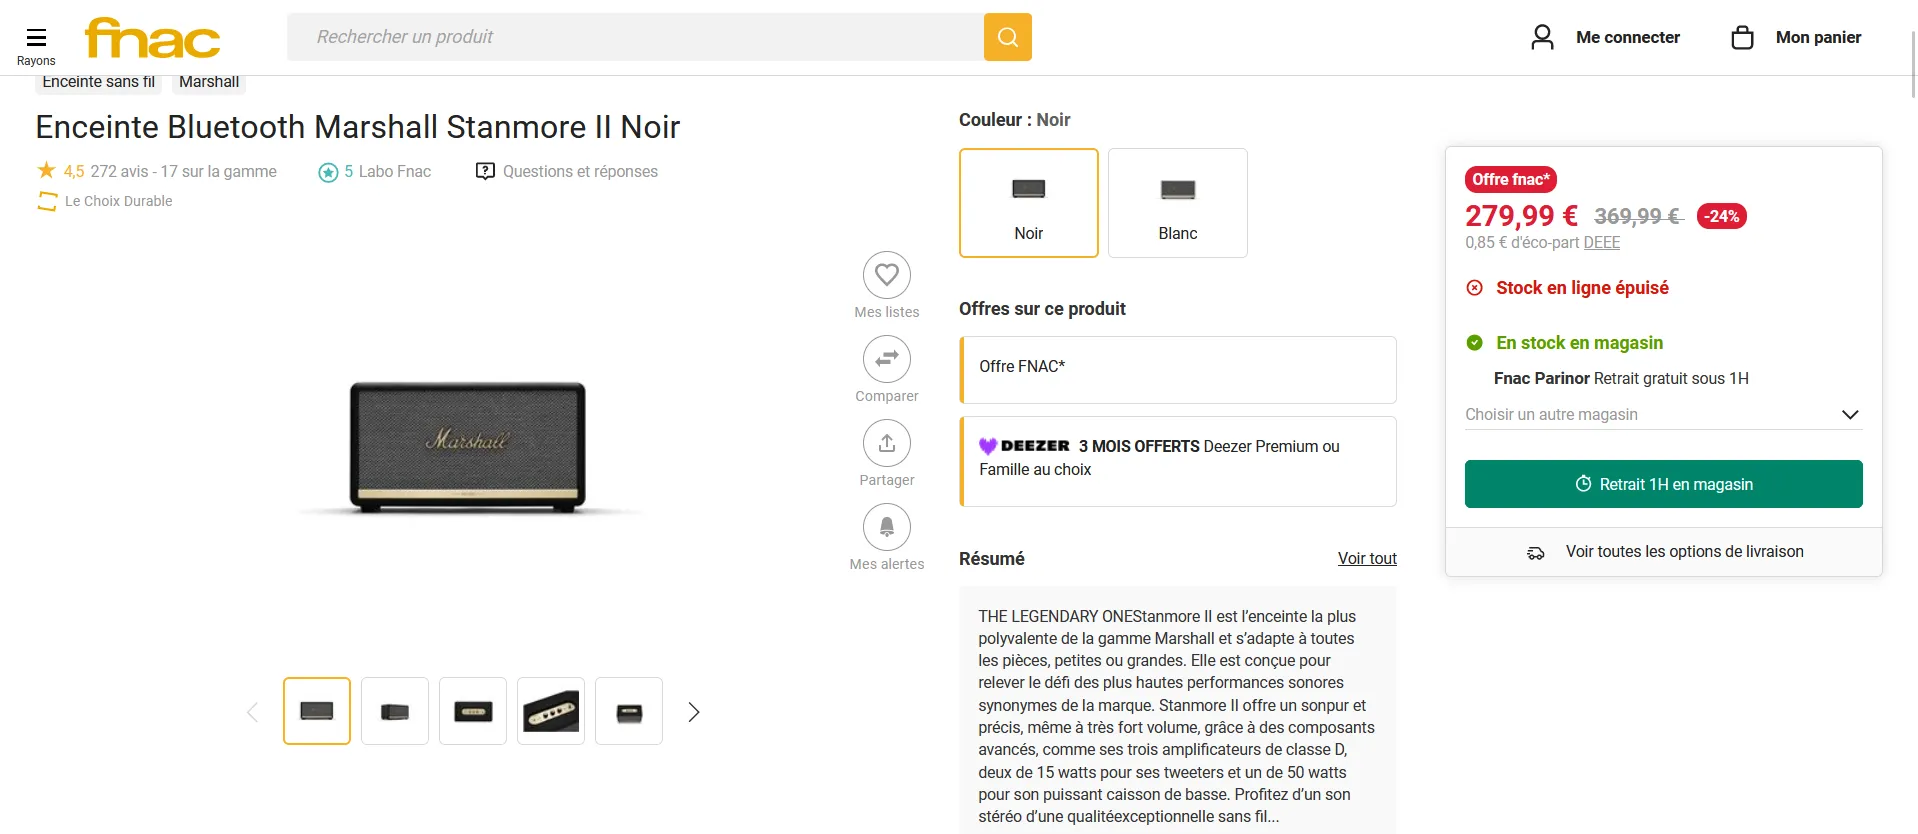Image resolution: width=1918 pixels, height=834 pixels.
Task: Add to Mes listes heart icon
Action: (x=886, y=275)
